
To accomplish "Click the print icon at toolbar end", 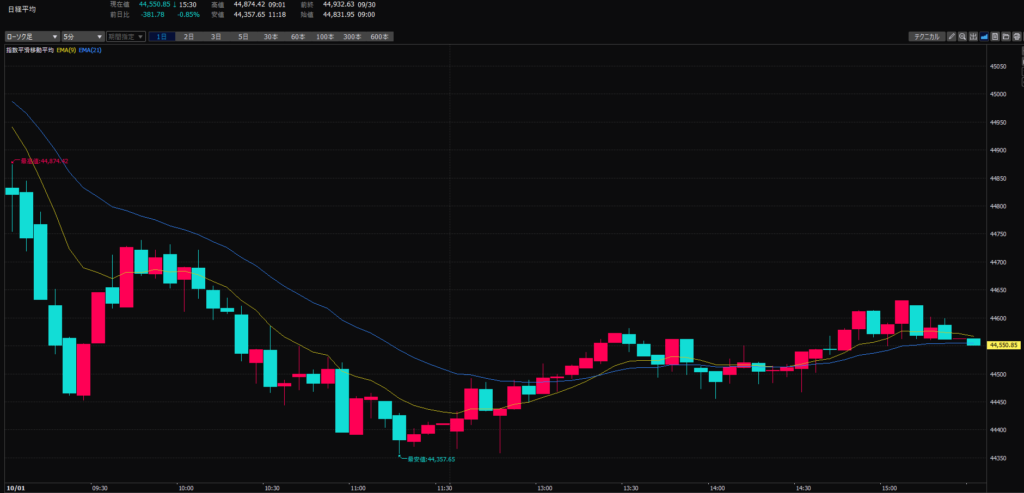I will [1016, 37].
